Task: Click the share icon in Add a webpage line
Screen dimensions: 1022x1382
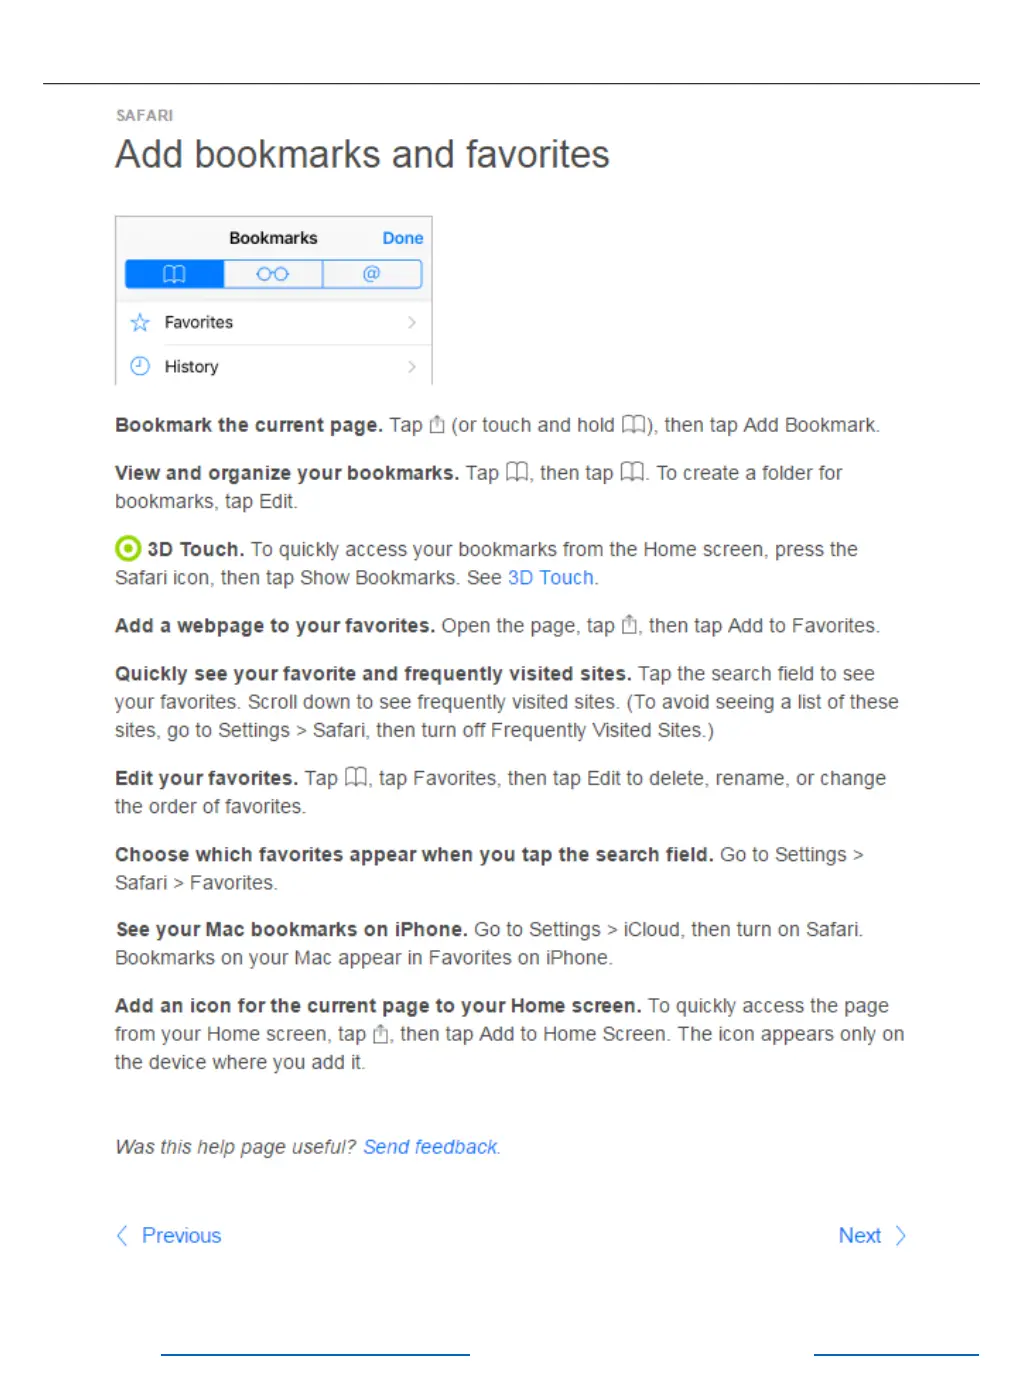Action: pyautogui.click(x=629, y=624)
